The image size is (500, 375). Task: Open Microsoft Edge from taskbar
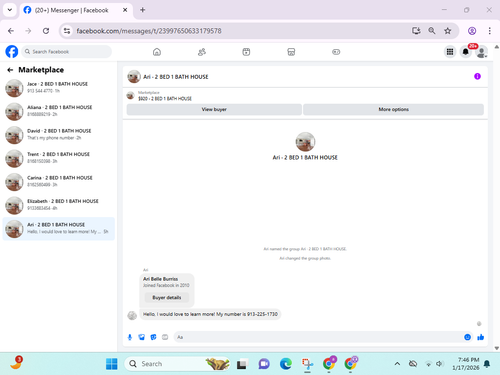click(x=286, y=364)
